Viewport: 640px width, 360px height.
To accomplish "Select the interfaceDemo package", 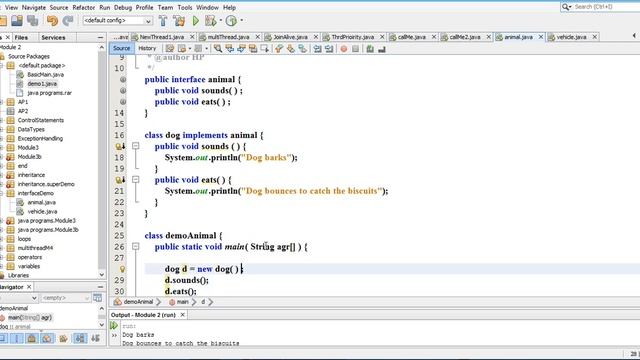I will (36, 193).
